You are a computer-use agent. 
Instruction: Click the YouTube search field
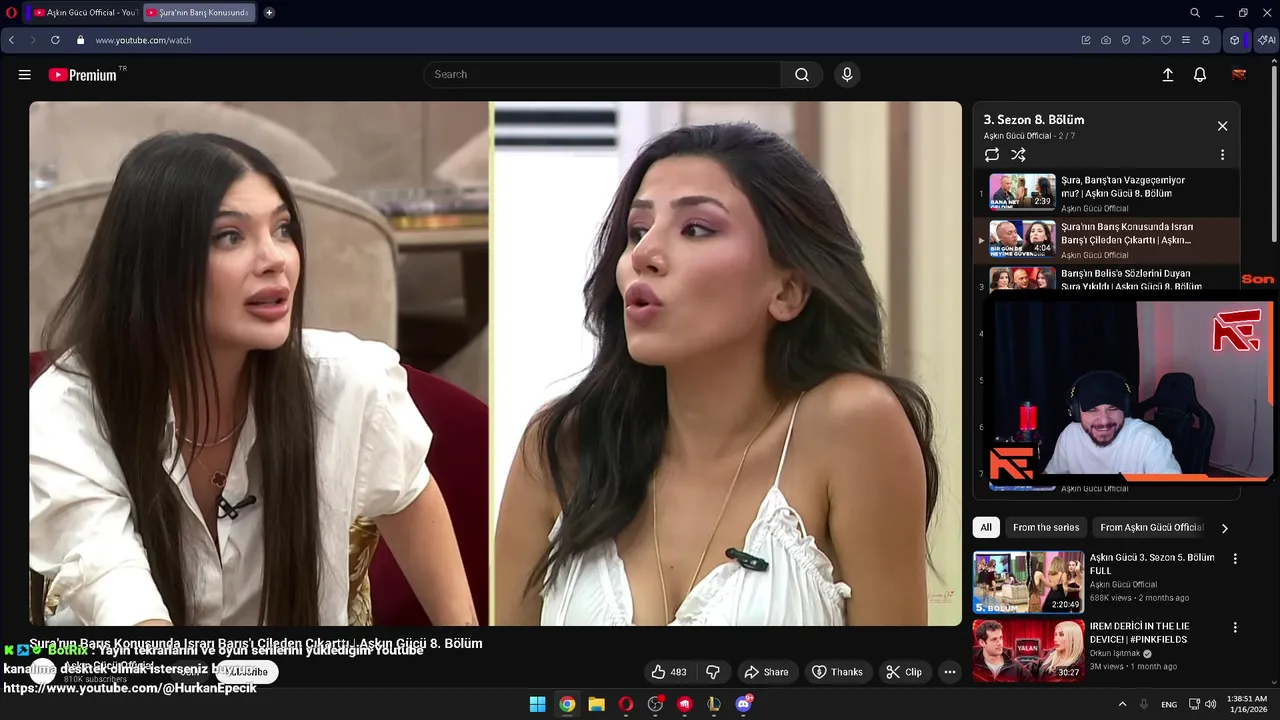point(602,75)
